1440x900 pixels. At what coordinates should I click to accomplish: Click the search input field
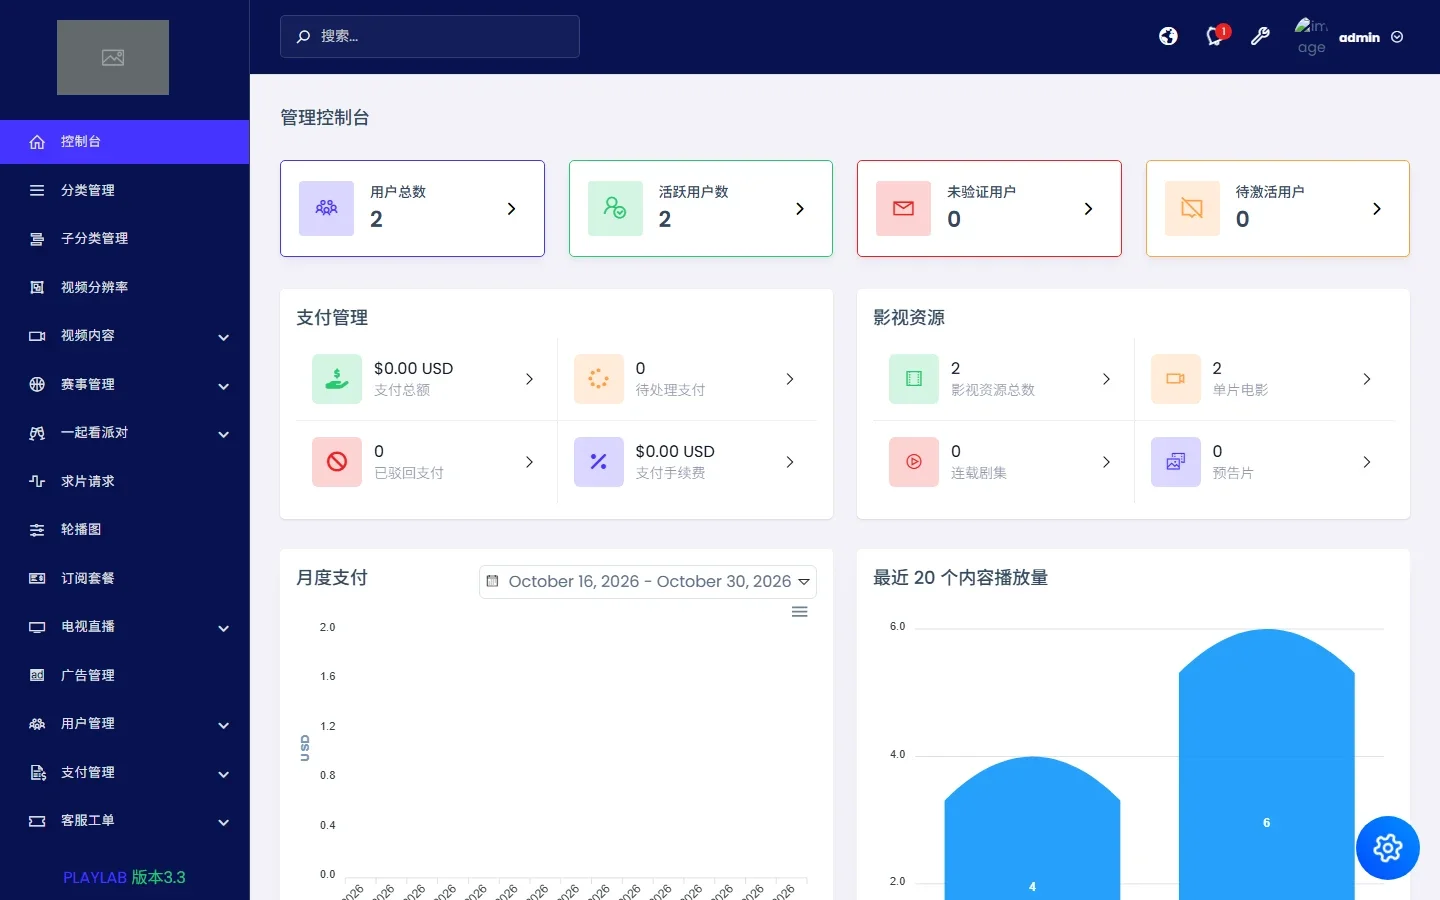coord(430,36)
